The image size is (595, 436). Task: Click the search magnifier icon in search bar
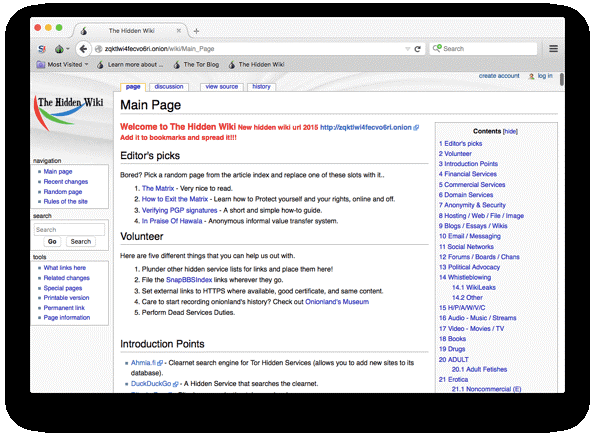[437, 48]
